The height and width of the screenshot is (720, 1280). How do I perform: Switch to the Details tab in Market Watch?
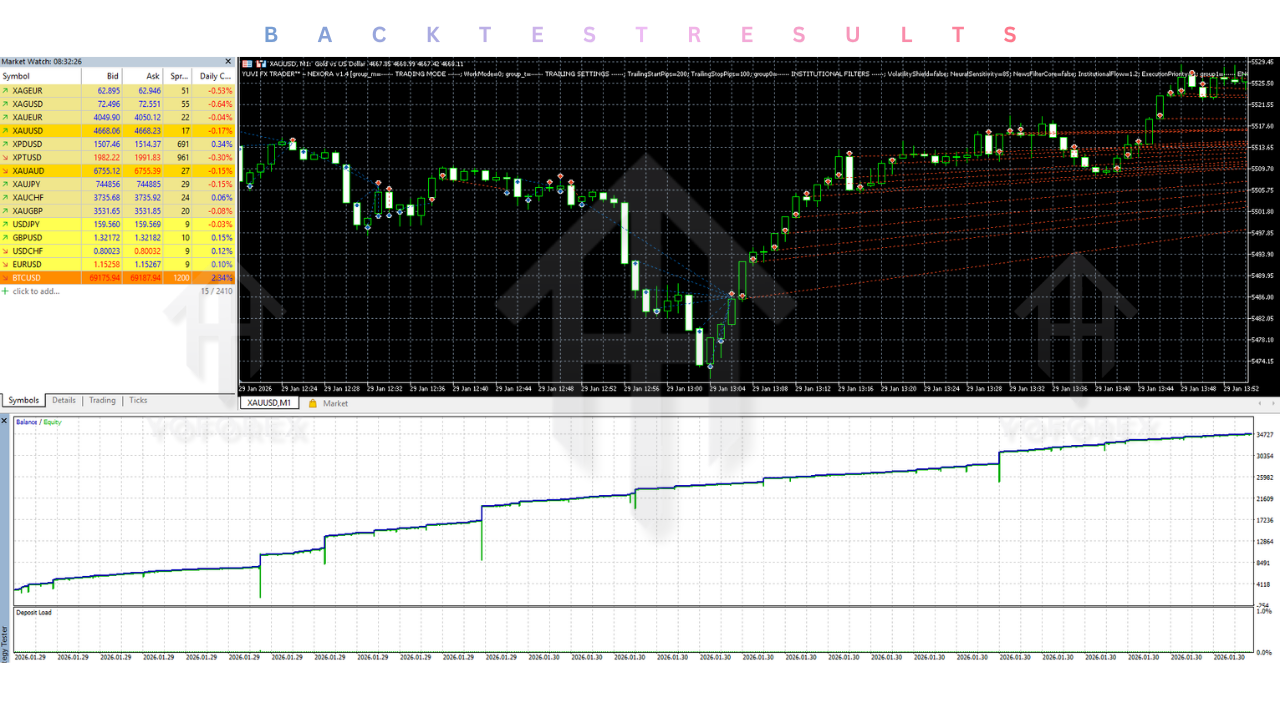pos(63,400)
